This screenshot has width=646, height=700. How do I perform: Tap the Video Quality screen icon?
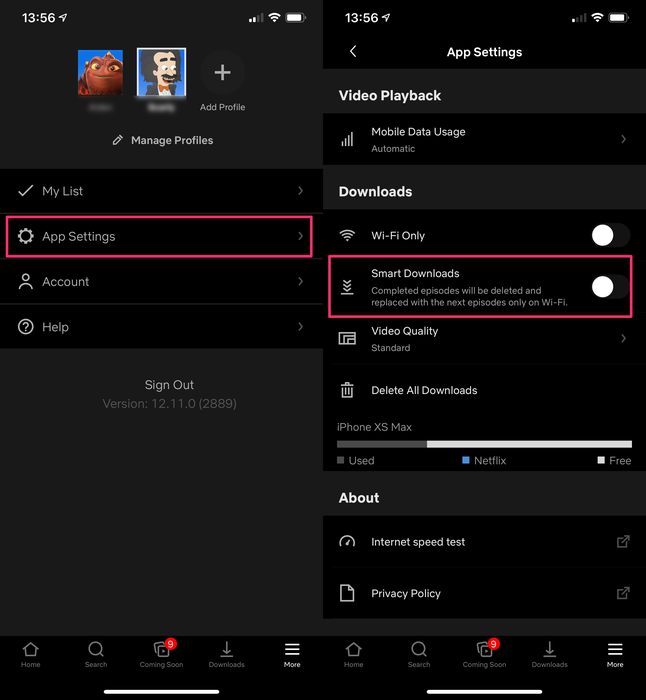point(347,338)
